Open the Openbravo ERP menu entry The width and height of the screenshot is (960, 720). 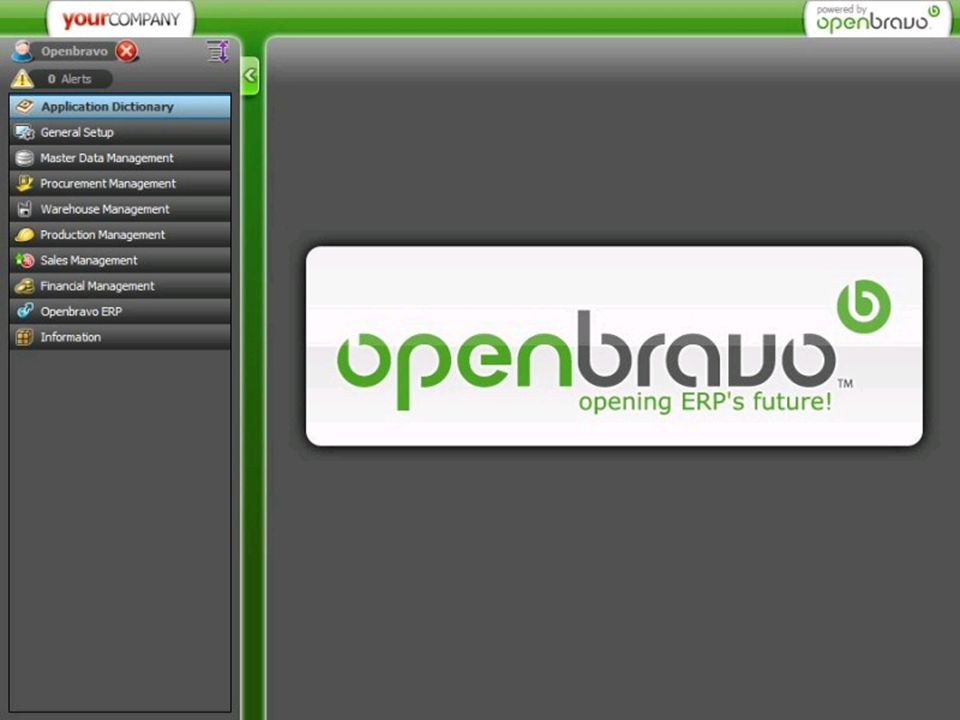[120, 312]
